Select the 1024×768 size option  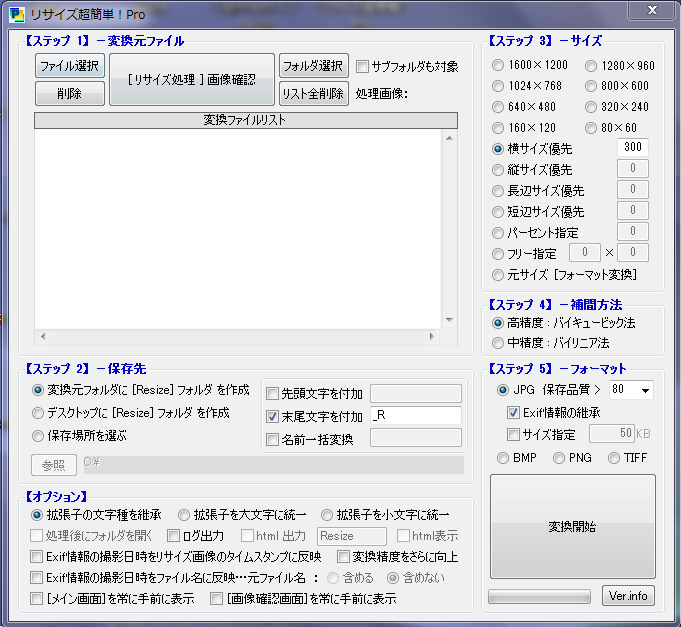point(498,86)
